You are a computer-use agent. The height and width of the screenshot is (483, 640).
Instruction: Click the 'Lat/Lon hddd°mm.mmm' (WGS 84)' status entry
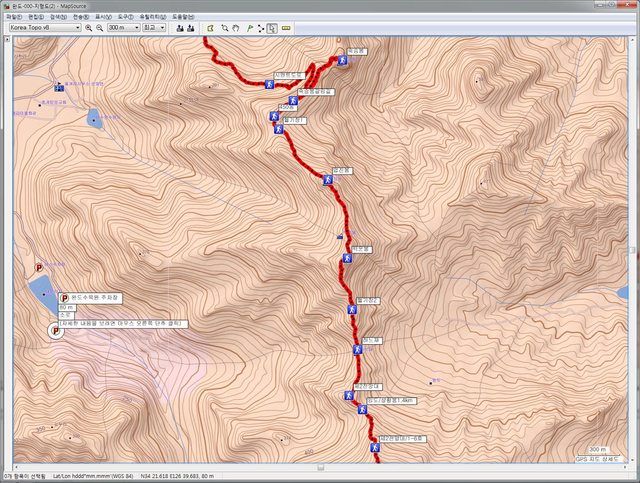[93, 476]
